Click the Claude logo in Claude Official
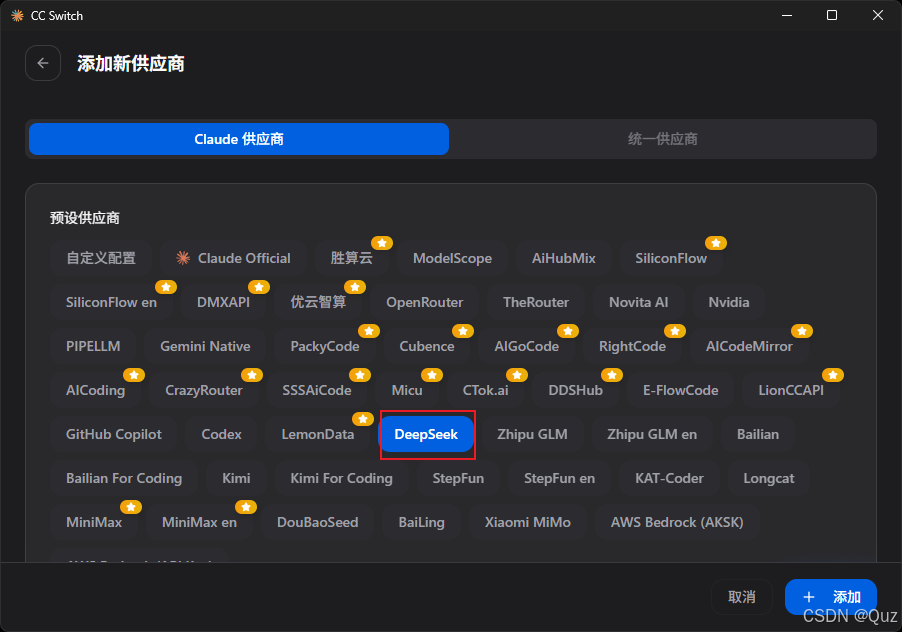 183,258
